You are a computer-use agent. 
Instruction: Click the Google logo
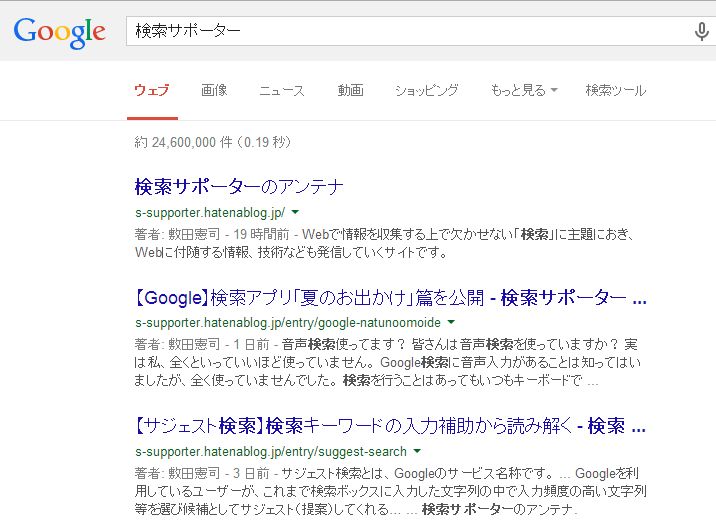60,33
